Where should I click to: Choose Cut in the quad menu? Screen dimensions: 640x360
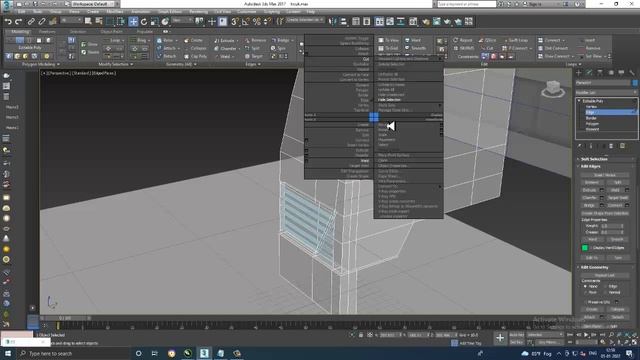click(366, 59)
